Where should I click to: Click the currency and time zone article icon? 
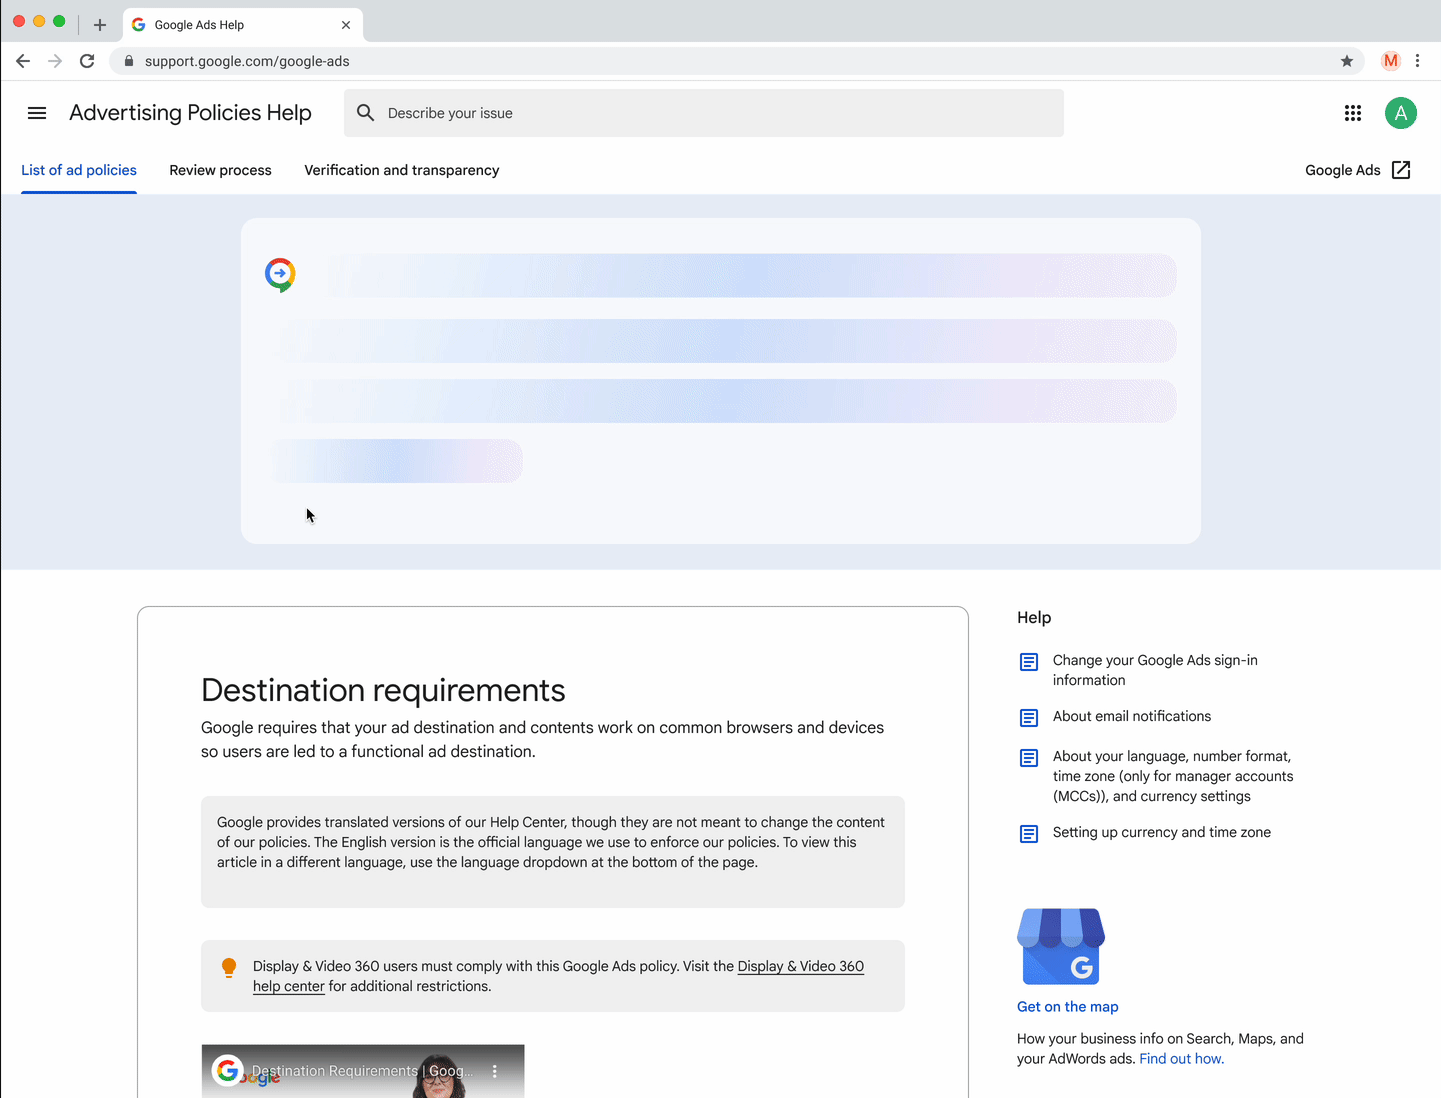click(x=1028, y=834)
